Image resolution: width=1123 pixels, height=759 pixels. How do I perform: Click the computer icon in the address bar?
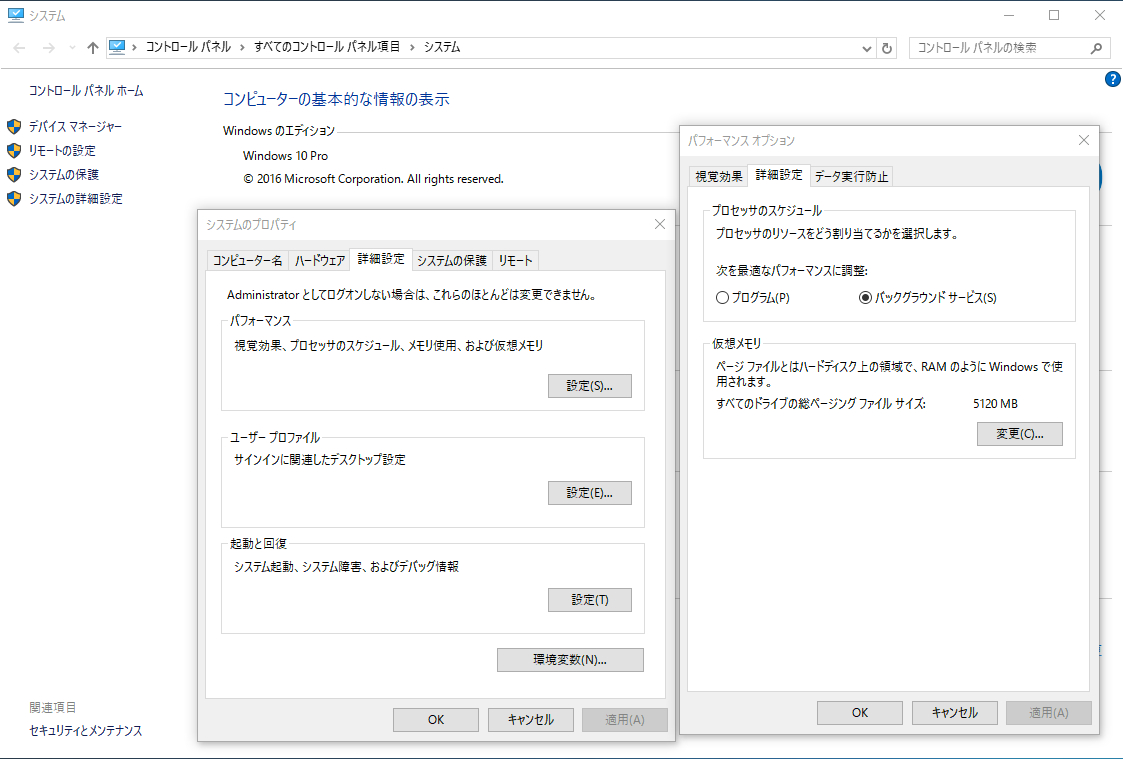(x=117, y=47)
